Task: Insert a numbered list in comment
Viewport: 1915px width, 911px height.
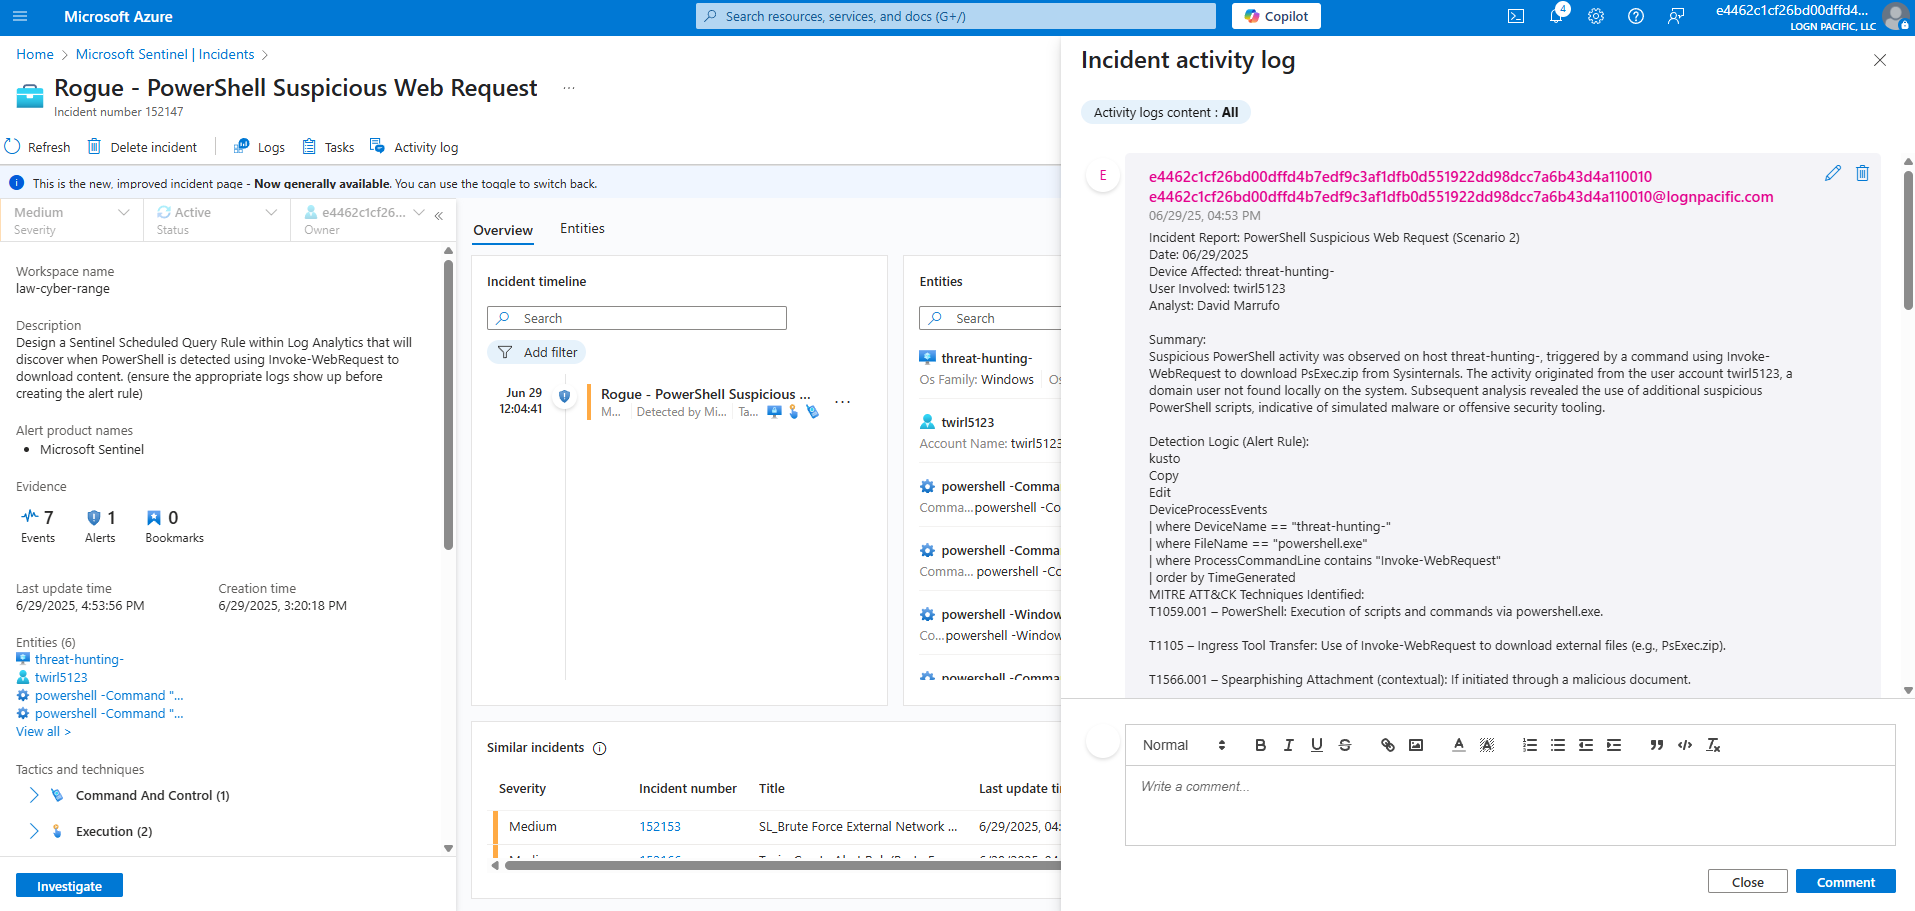Action: point(1530,745)
